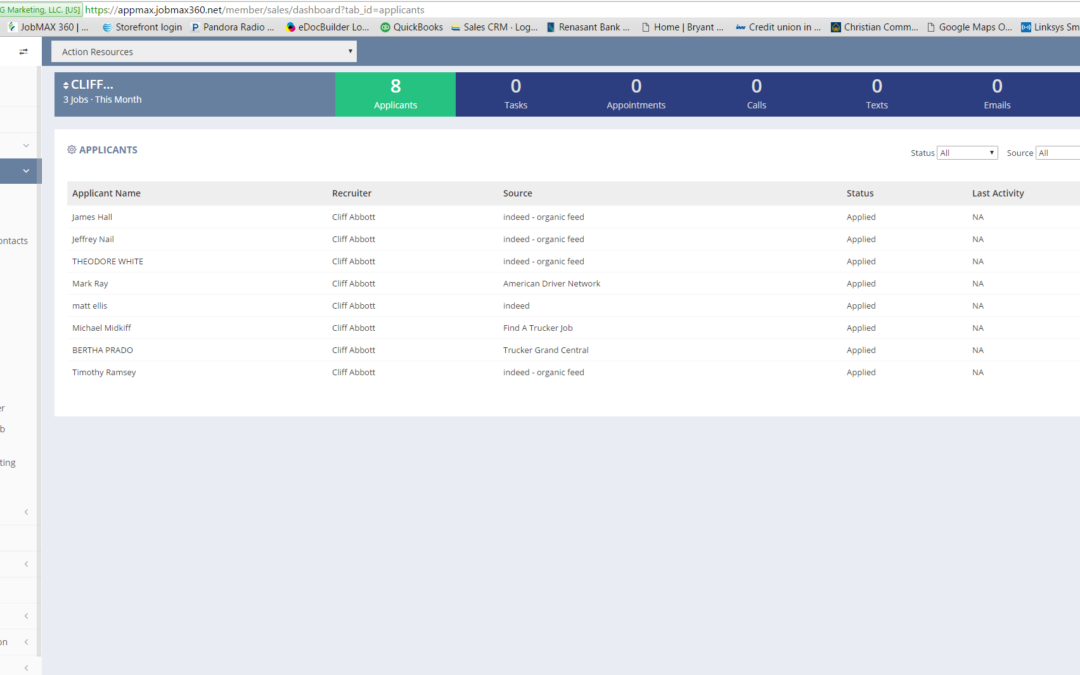Click the gear icon beside APPLICANTS heading

tap(72, 150)
